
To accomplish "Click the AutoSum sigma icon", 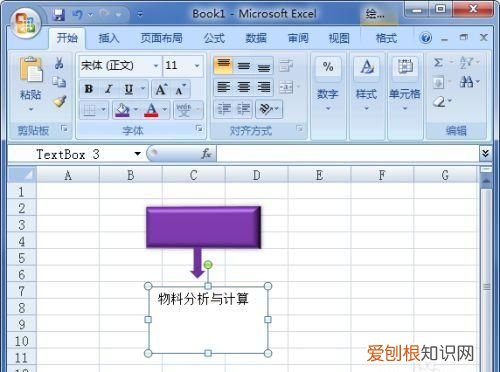I will pos(438,63).
